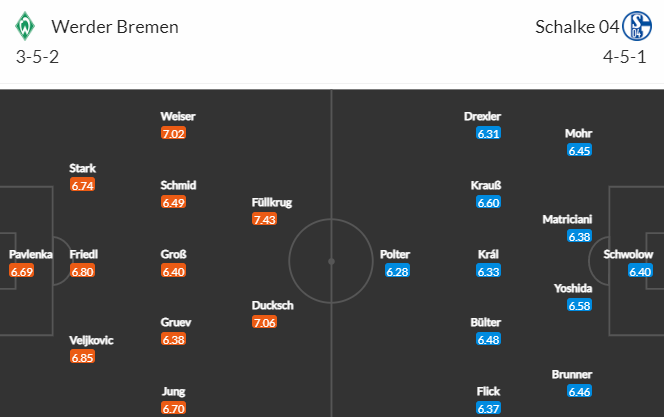664x417 pixels.
Task: Click Jung's 6.70 rating badge
Action: 173,409
